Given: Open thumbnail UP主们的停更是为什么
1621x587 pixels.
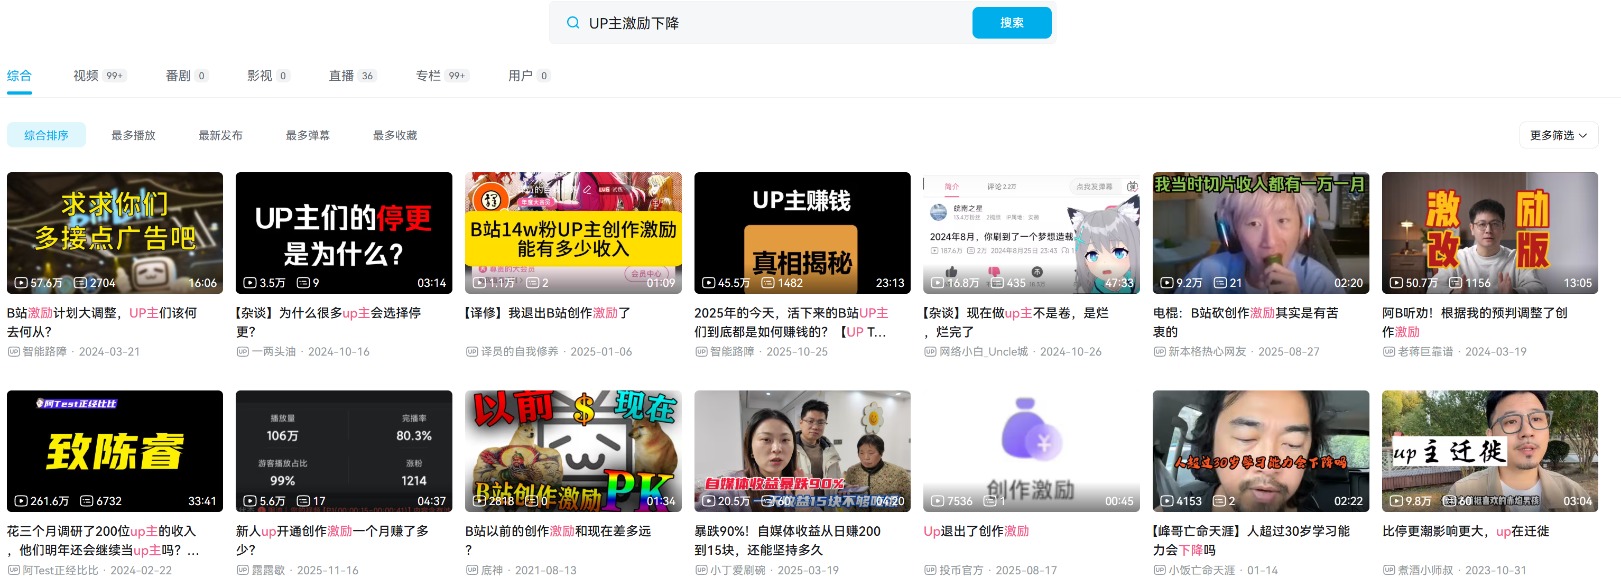Looking at the screenshot, I should point(344,232).
